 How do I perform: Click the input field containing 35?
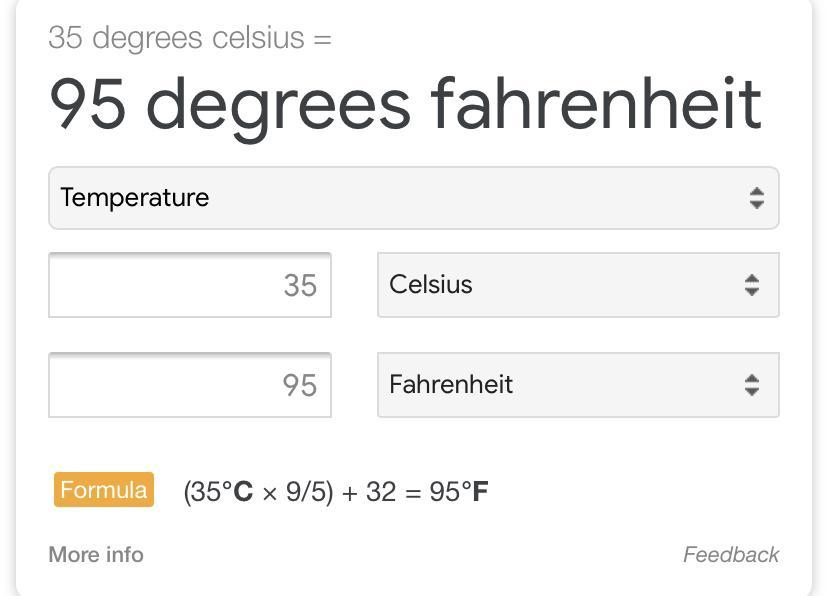tap(189, 286)
